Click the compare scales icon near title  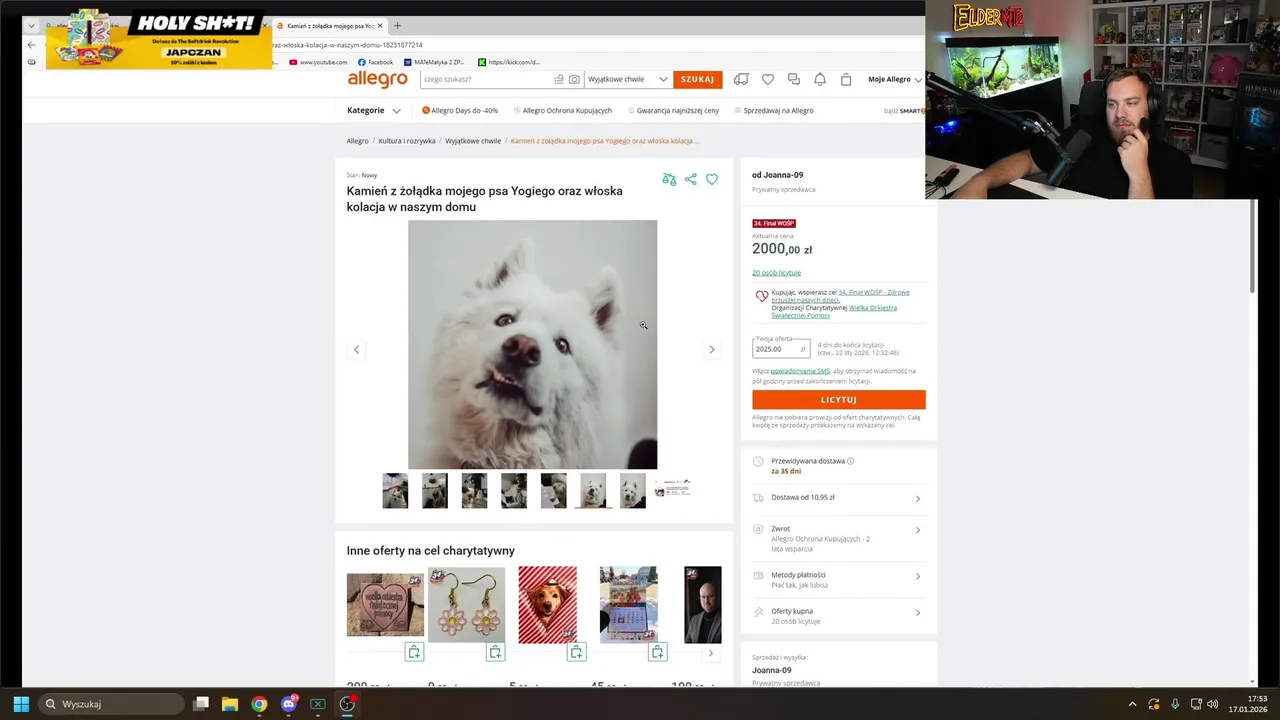(669, 179)
